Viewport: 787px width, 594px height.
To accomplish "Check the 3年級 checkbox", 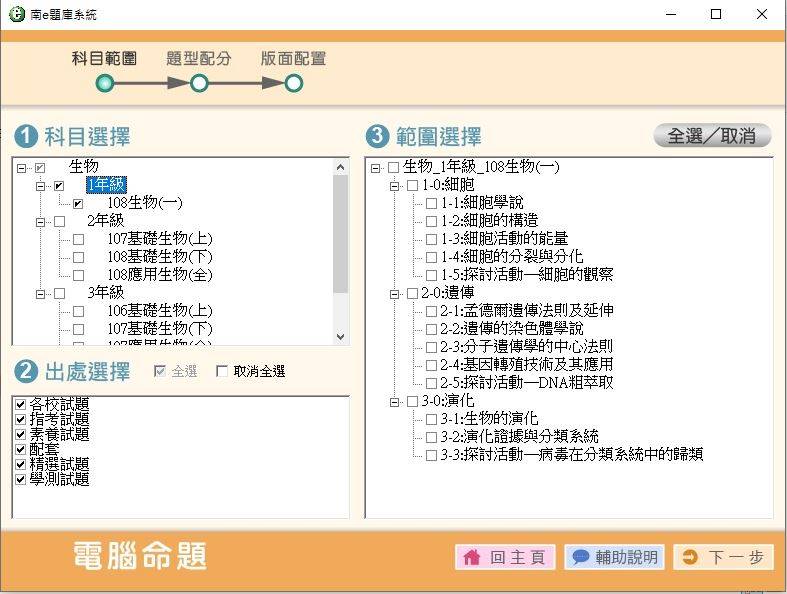I will pyautogui.click(x=59, y=293).
